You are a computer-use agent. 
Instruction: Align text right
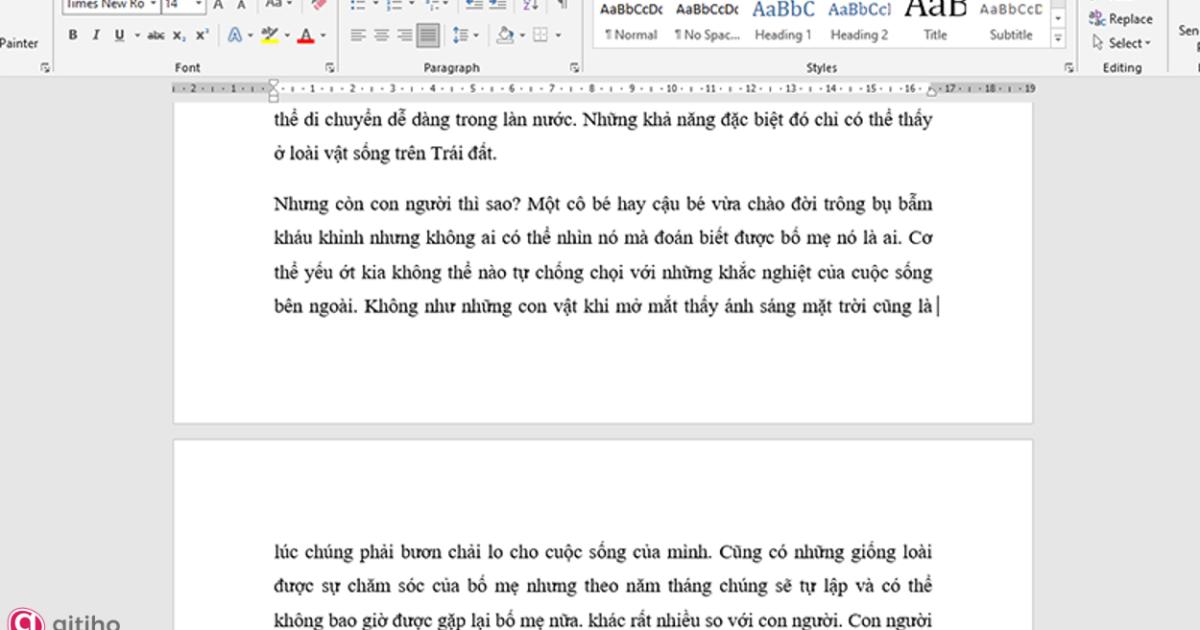click(x=404, y=35)
